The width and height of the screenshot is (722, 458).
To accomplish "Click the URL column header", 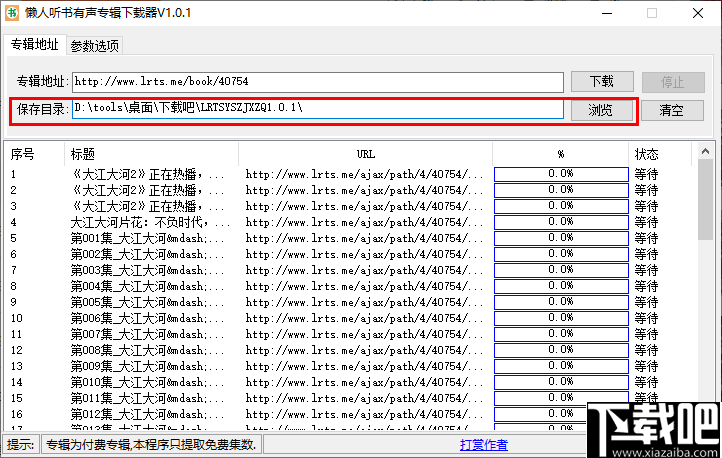I will click(366, 154).
